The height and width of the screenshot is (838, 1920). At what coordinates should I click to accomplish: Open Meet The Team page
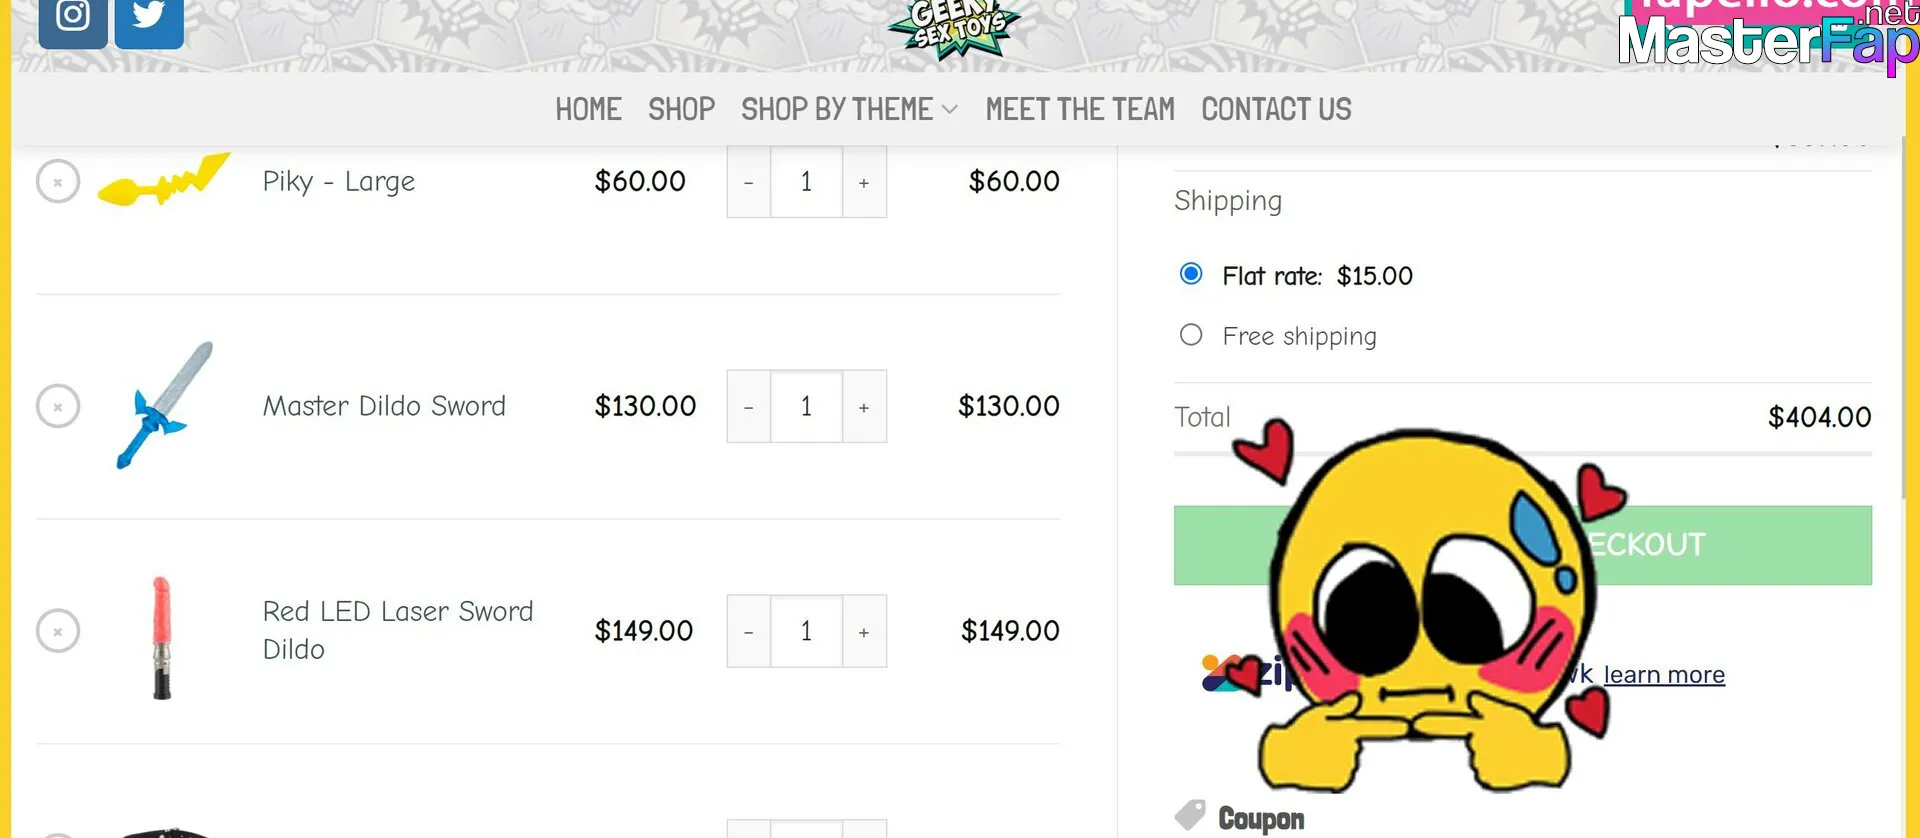(1080, 109)
